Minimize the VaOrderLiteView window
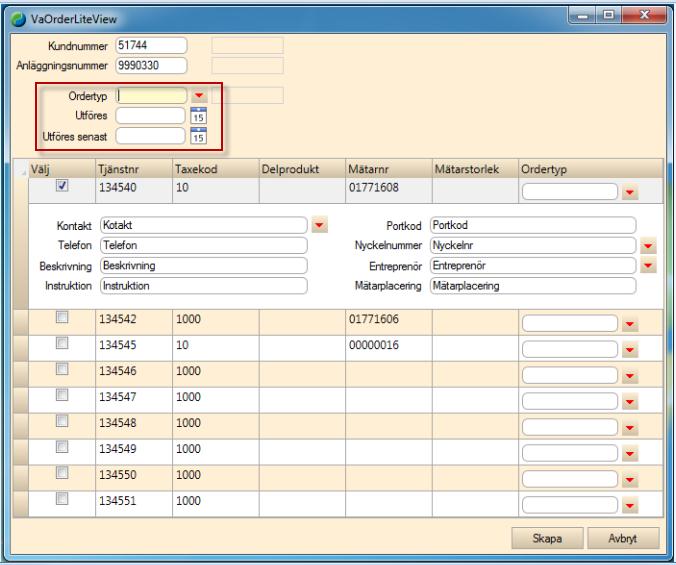Image resolution: width=676 pixels, height=565 pixels. (x=583, y=15)
